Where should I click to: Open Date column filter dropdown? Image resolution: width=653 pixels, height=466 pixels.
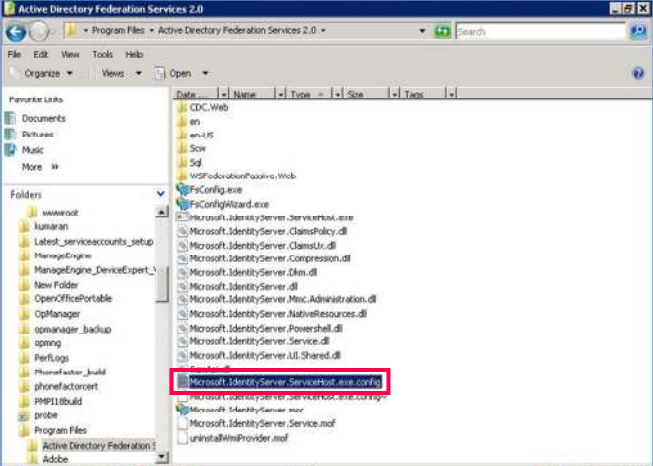point(224,95)
